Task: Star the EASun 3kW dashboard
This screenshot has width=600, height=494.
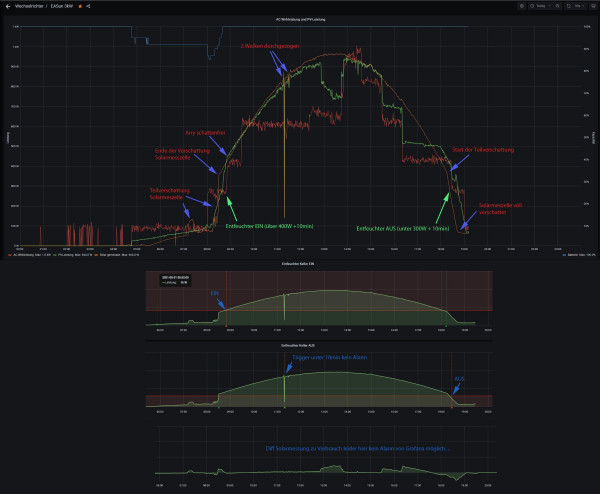Action: pos(80,6)
